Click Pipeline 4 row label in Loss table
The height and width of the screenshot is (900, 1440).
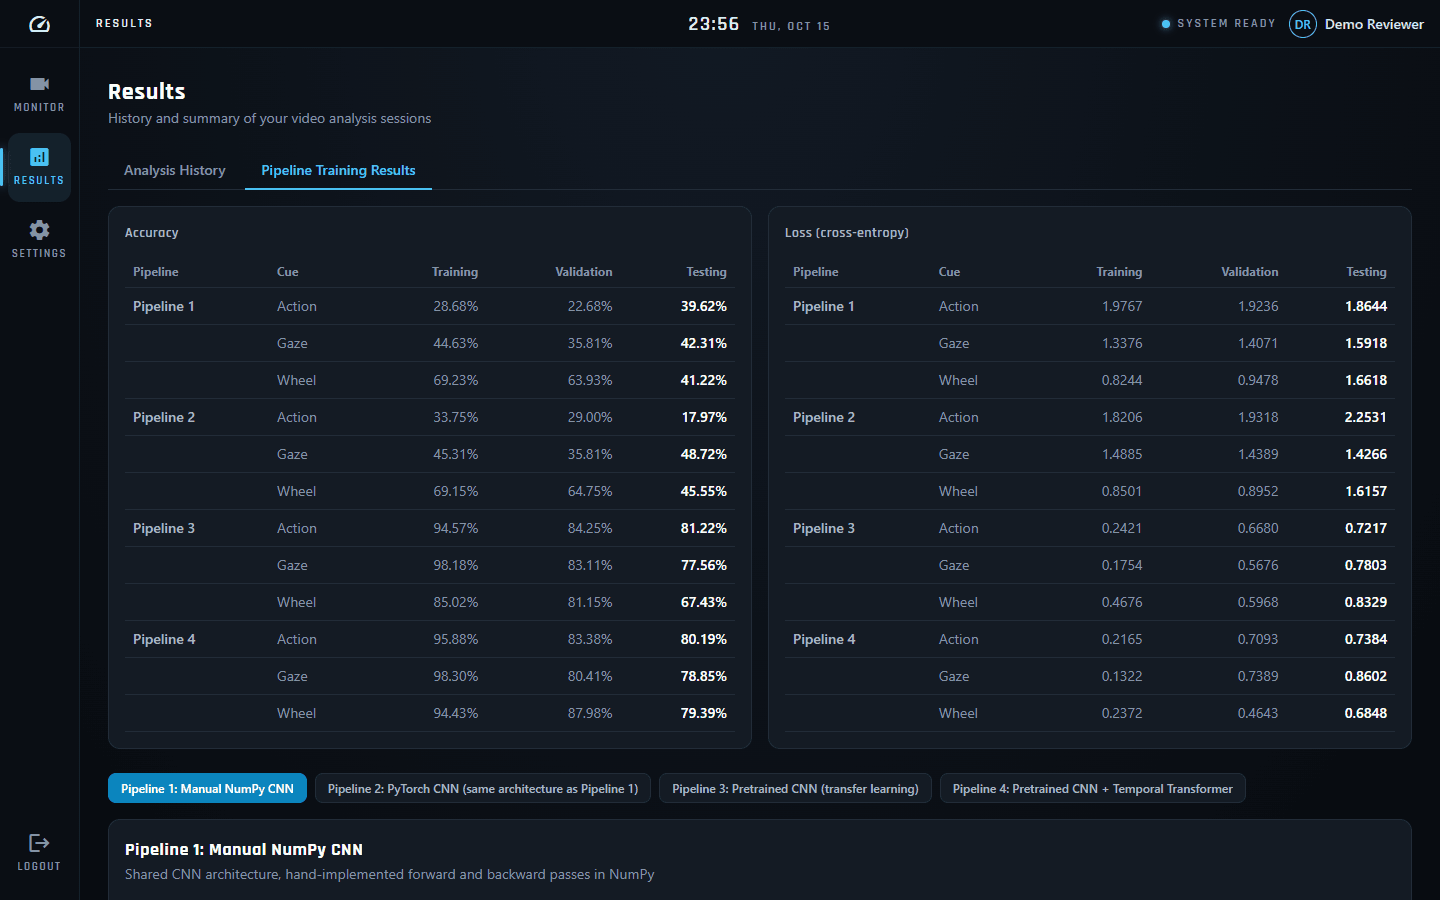(824, 639)
